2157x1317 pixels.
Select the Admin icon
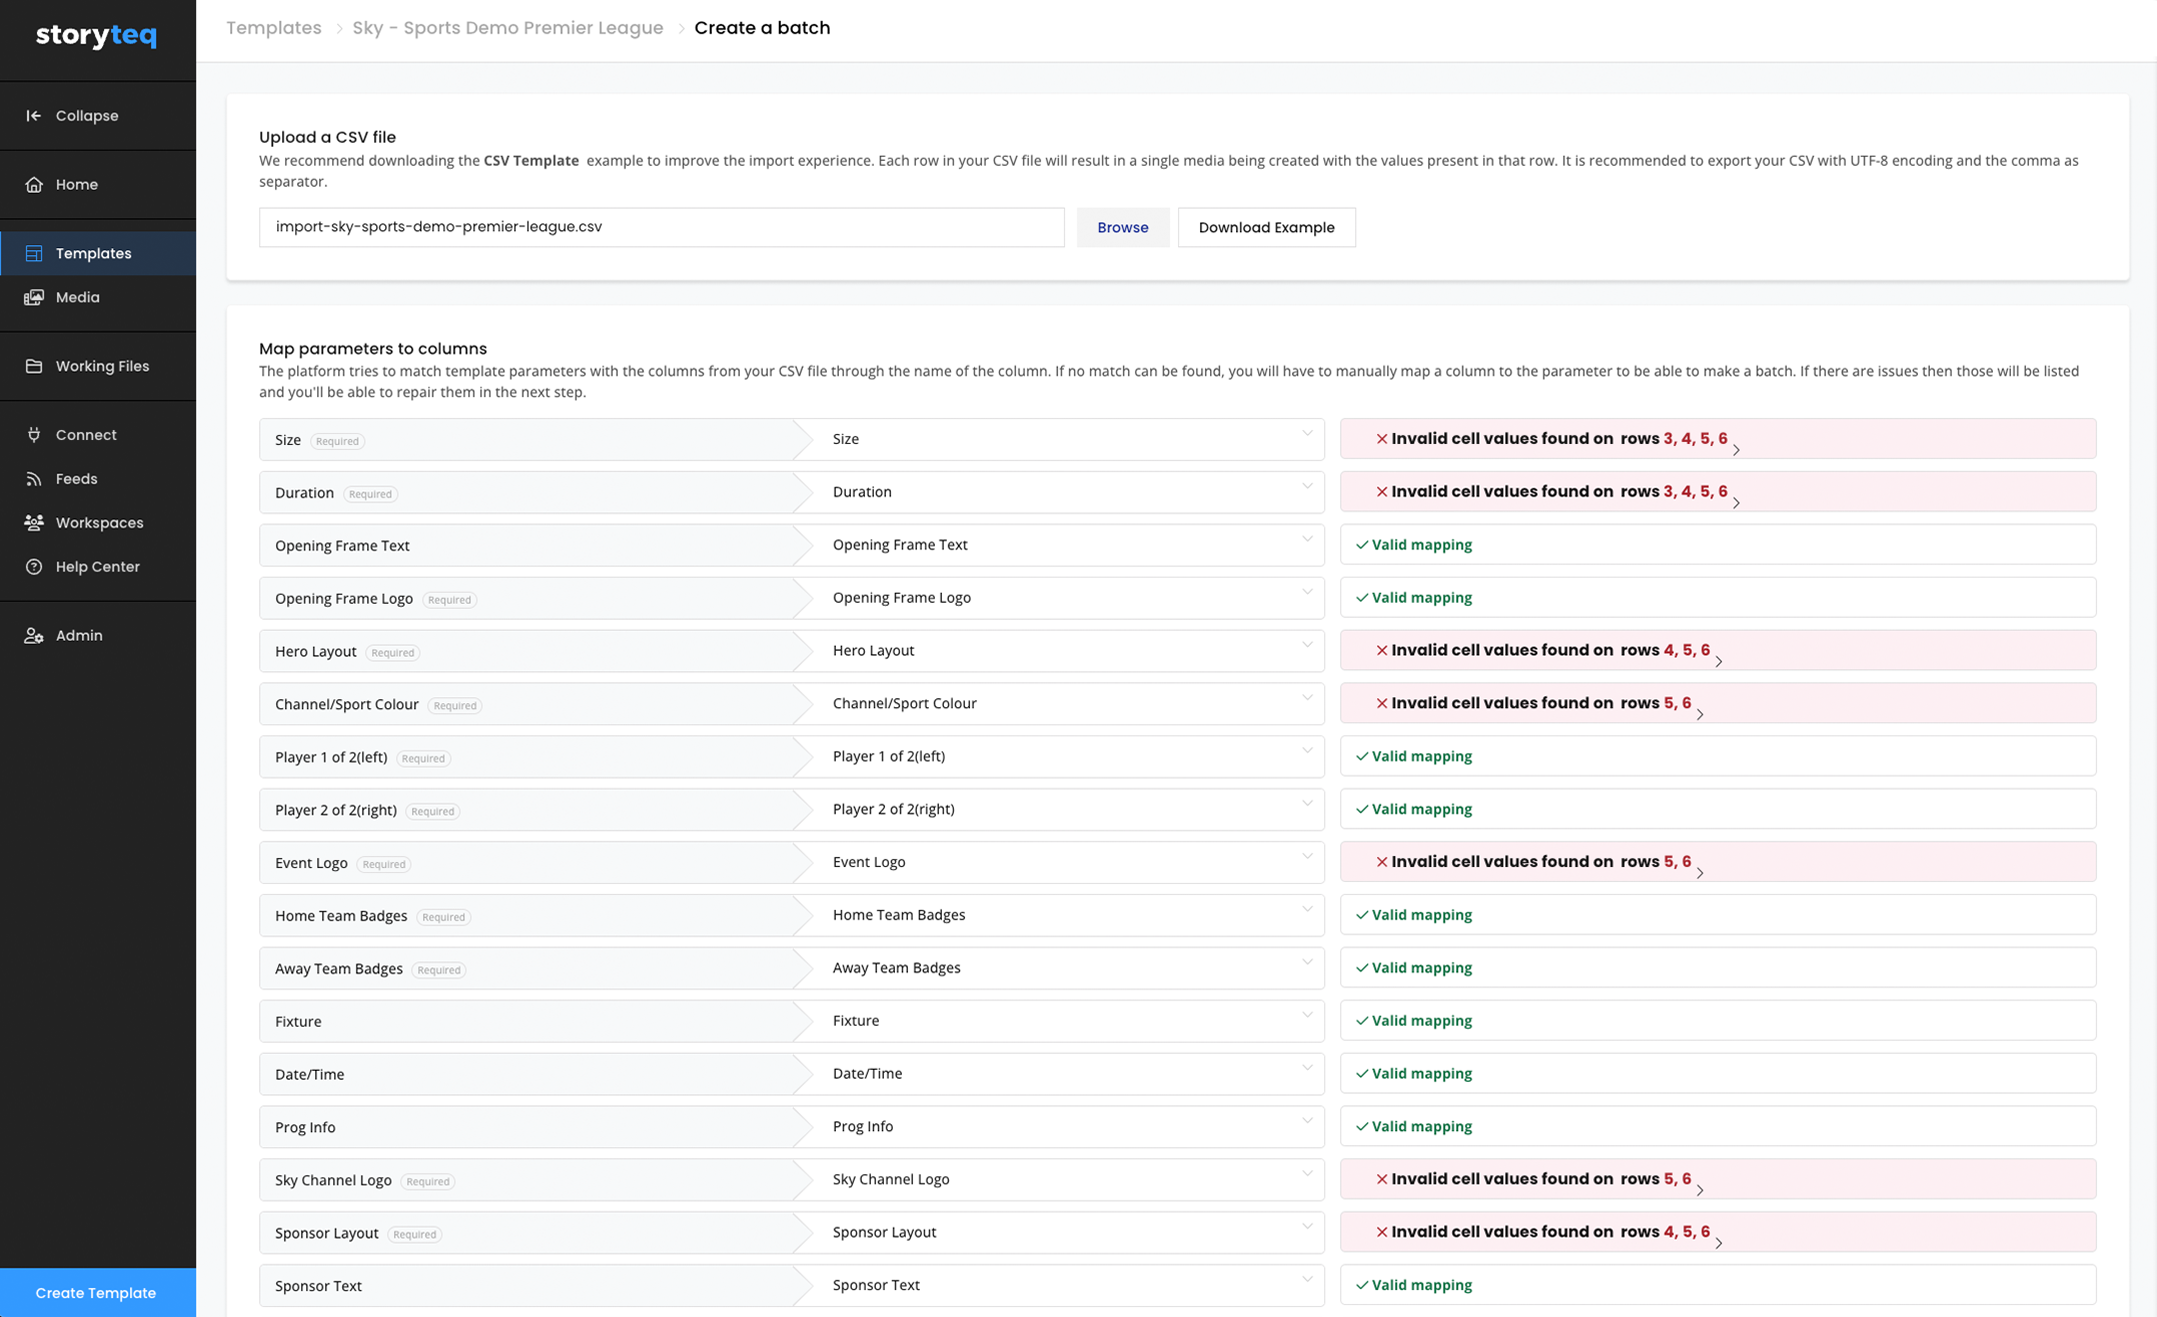[34, 635]
